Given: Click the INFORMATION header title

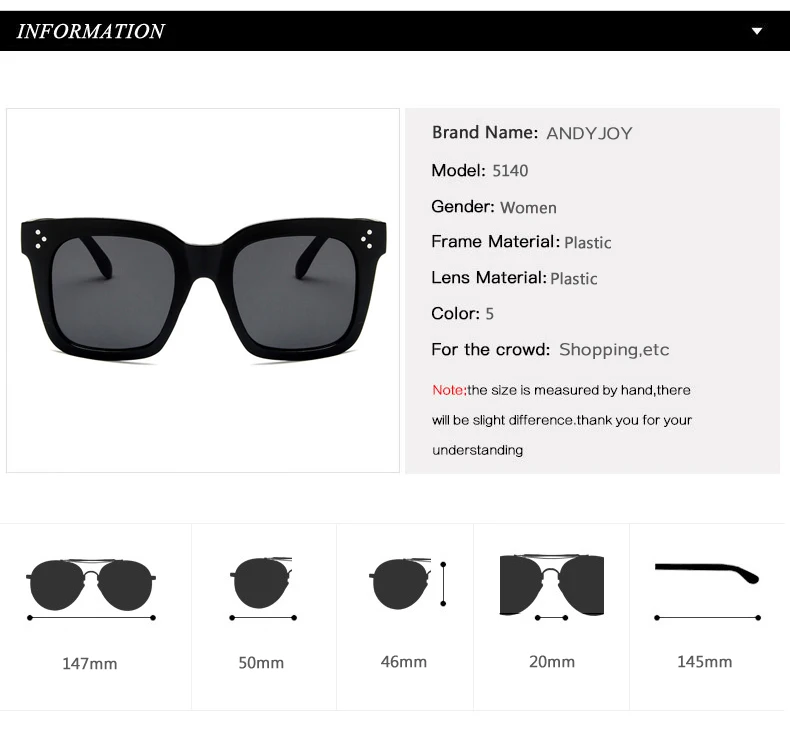Looking at the screenshot, I should coord(91,31).
